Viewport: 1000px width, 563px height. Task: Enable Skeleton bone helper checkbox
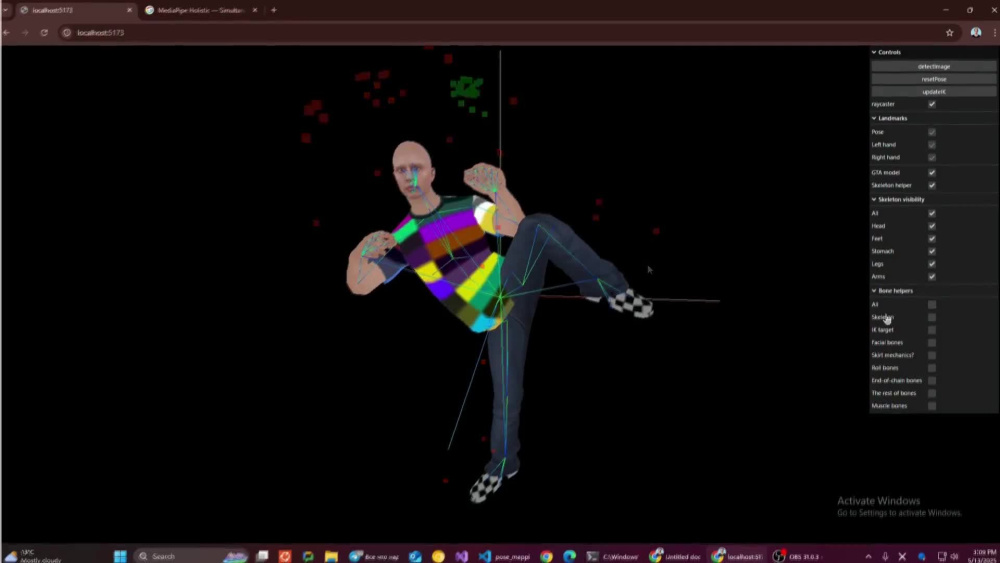tap(932, 317)
